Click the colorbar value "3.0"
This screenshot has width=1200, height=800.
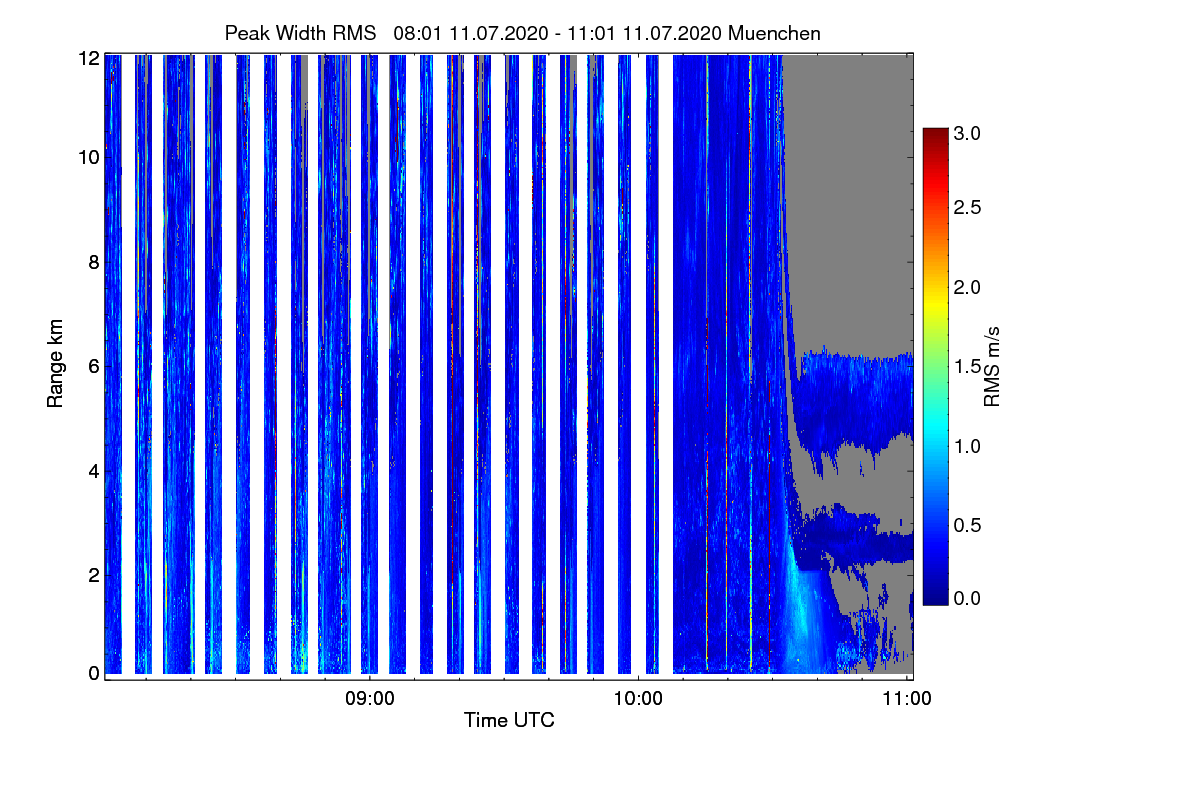pyautogui.click(x=966, y=132)
